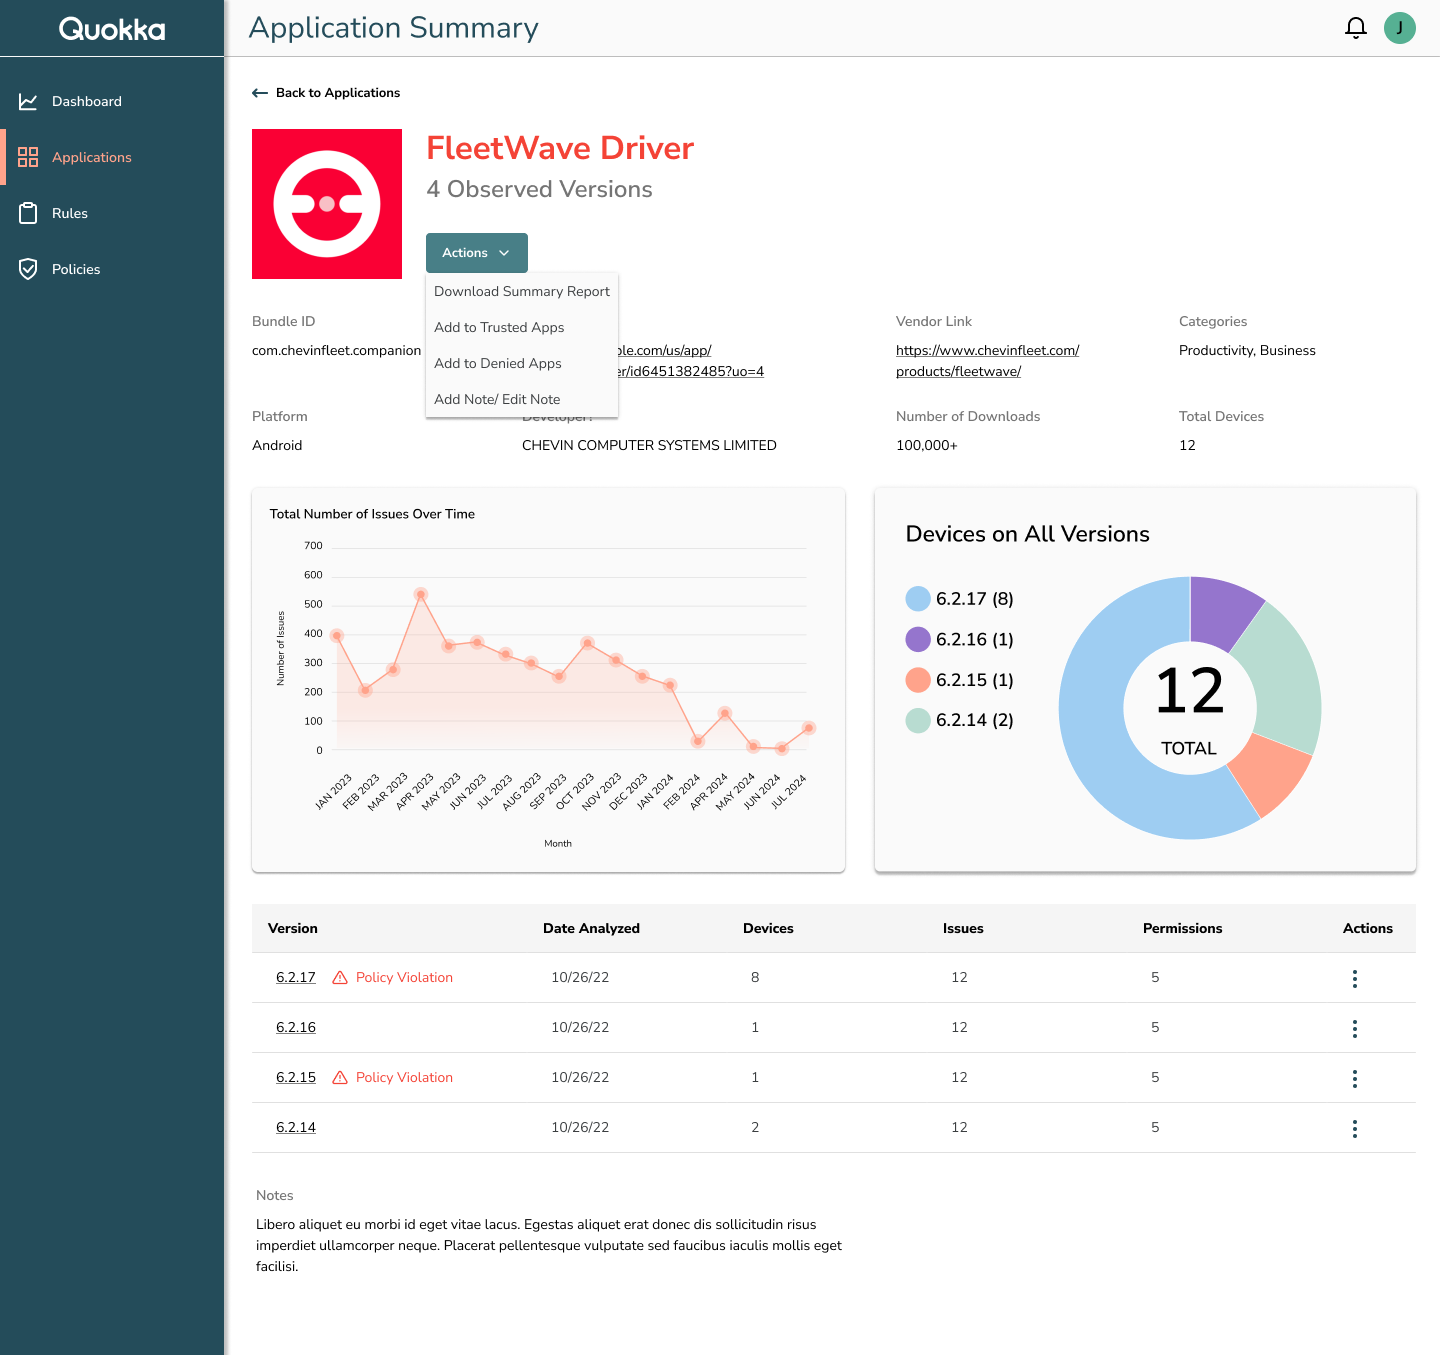
Task: Click the 12 TOTAL donut center
Action: click(1190, 708)
